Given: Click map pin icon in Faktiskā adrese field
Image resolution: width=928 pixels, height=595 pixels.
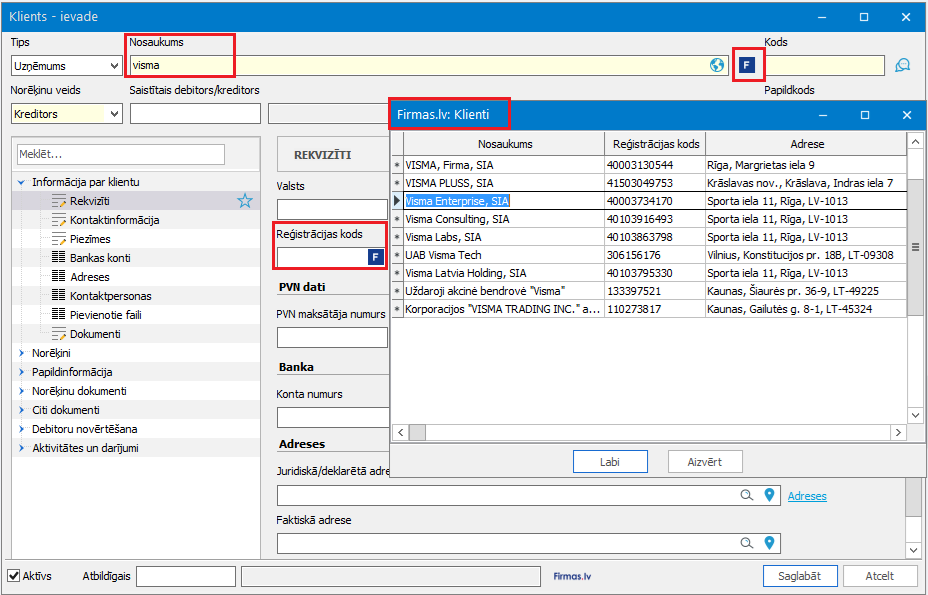Looking at the screenshot, I should [769, 543].
